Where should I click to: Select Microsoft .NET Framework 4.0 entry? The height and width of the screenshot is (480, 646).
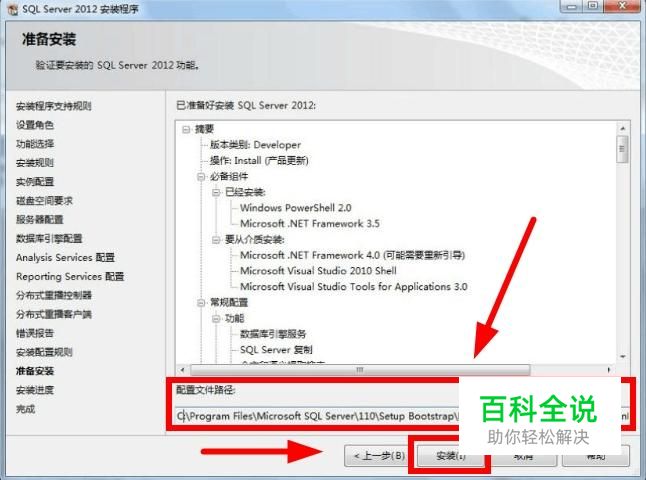[352, 255]
